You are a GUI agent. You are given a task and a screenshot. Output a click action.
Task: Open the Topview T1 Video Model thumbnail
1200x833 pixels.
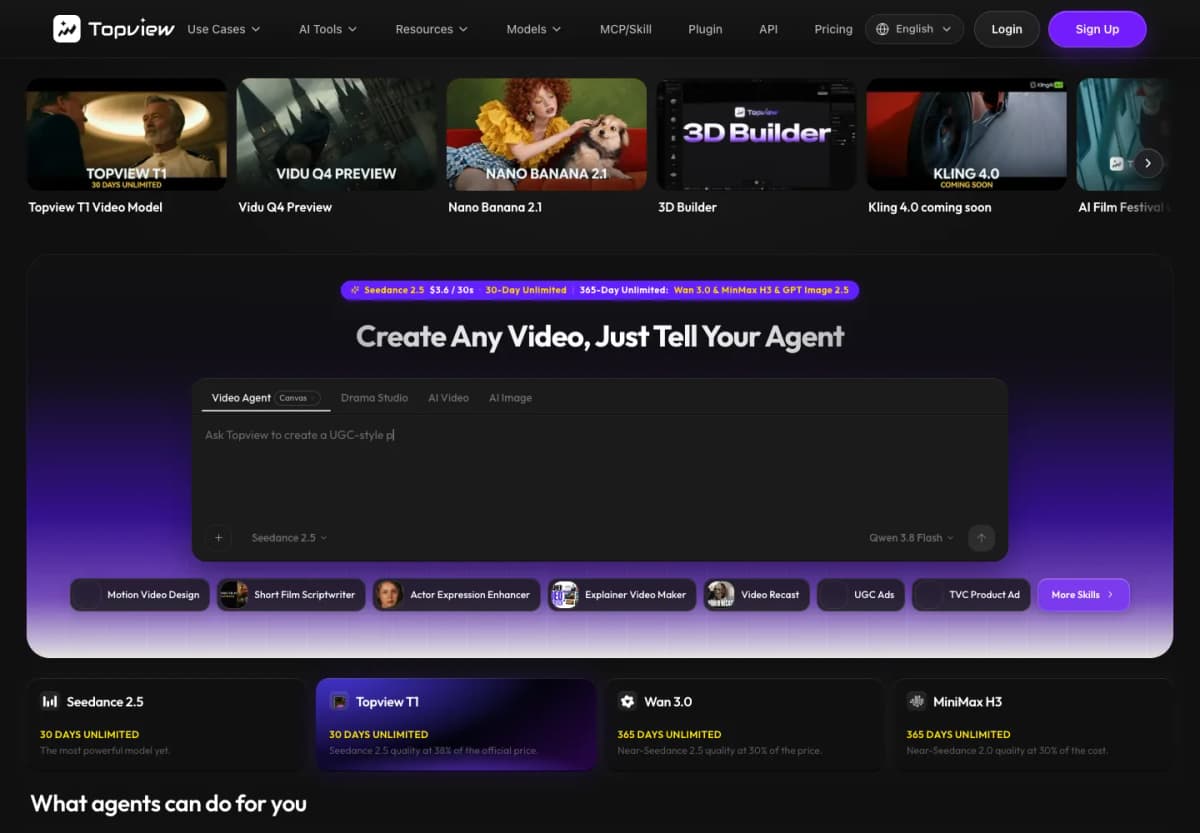[127, 134]
